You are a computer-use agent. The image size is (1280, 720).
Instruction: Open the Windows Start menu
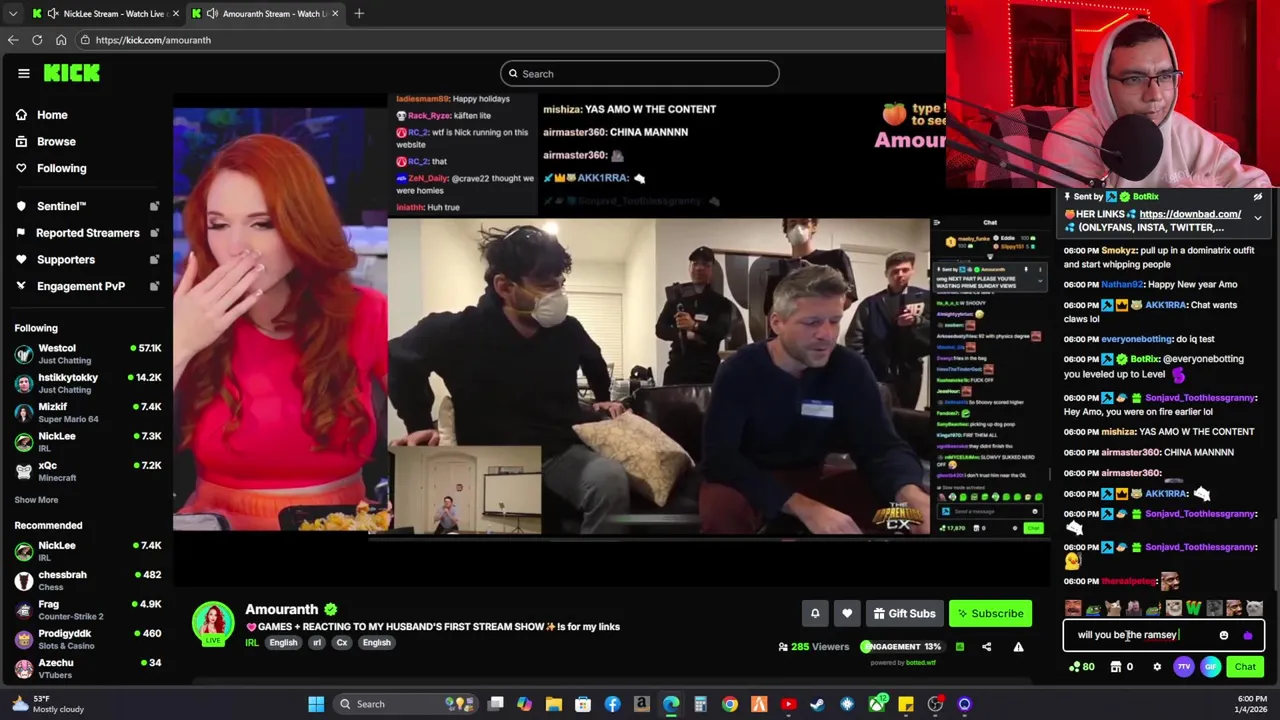click(316, 704)
